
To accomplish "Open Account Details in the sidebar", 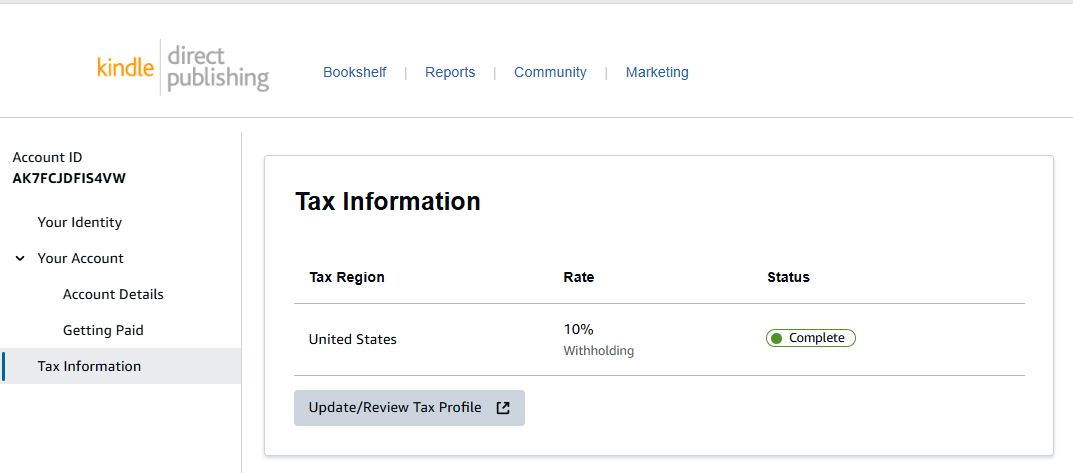I will (x=113, y=294).
